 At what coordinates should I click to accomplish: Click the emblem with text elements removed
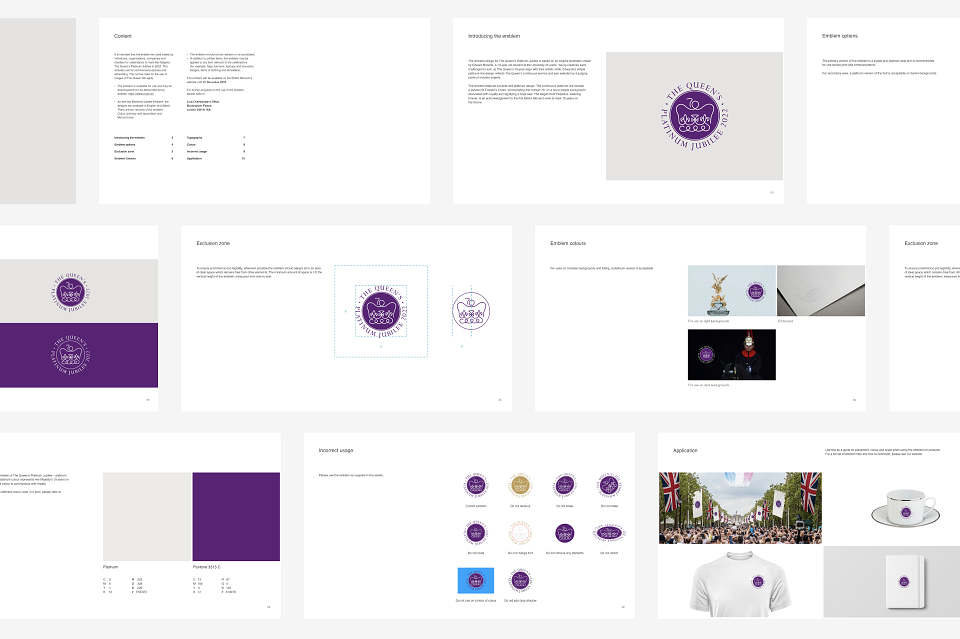click(x=564, y=534)
